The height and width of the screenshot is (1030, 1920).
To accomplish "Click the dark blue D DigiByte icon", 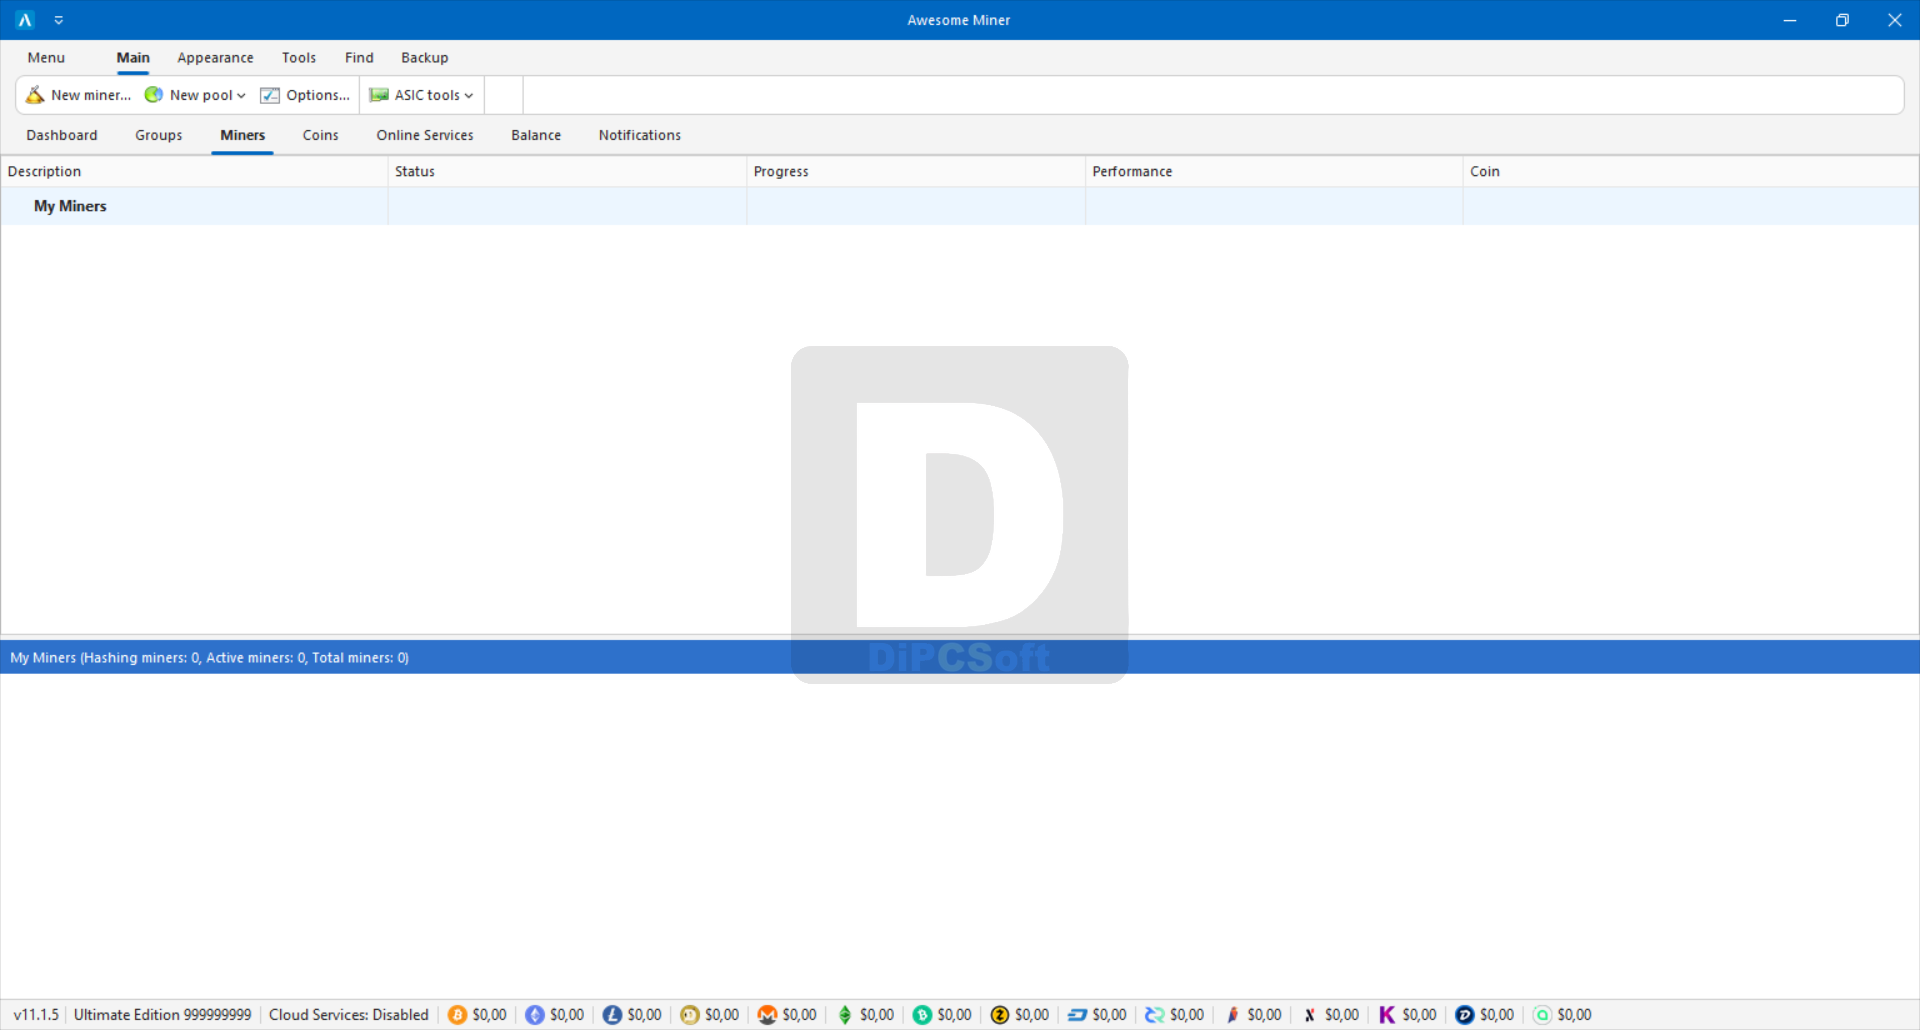I will [1465, 1015].
